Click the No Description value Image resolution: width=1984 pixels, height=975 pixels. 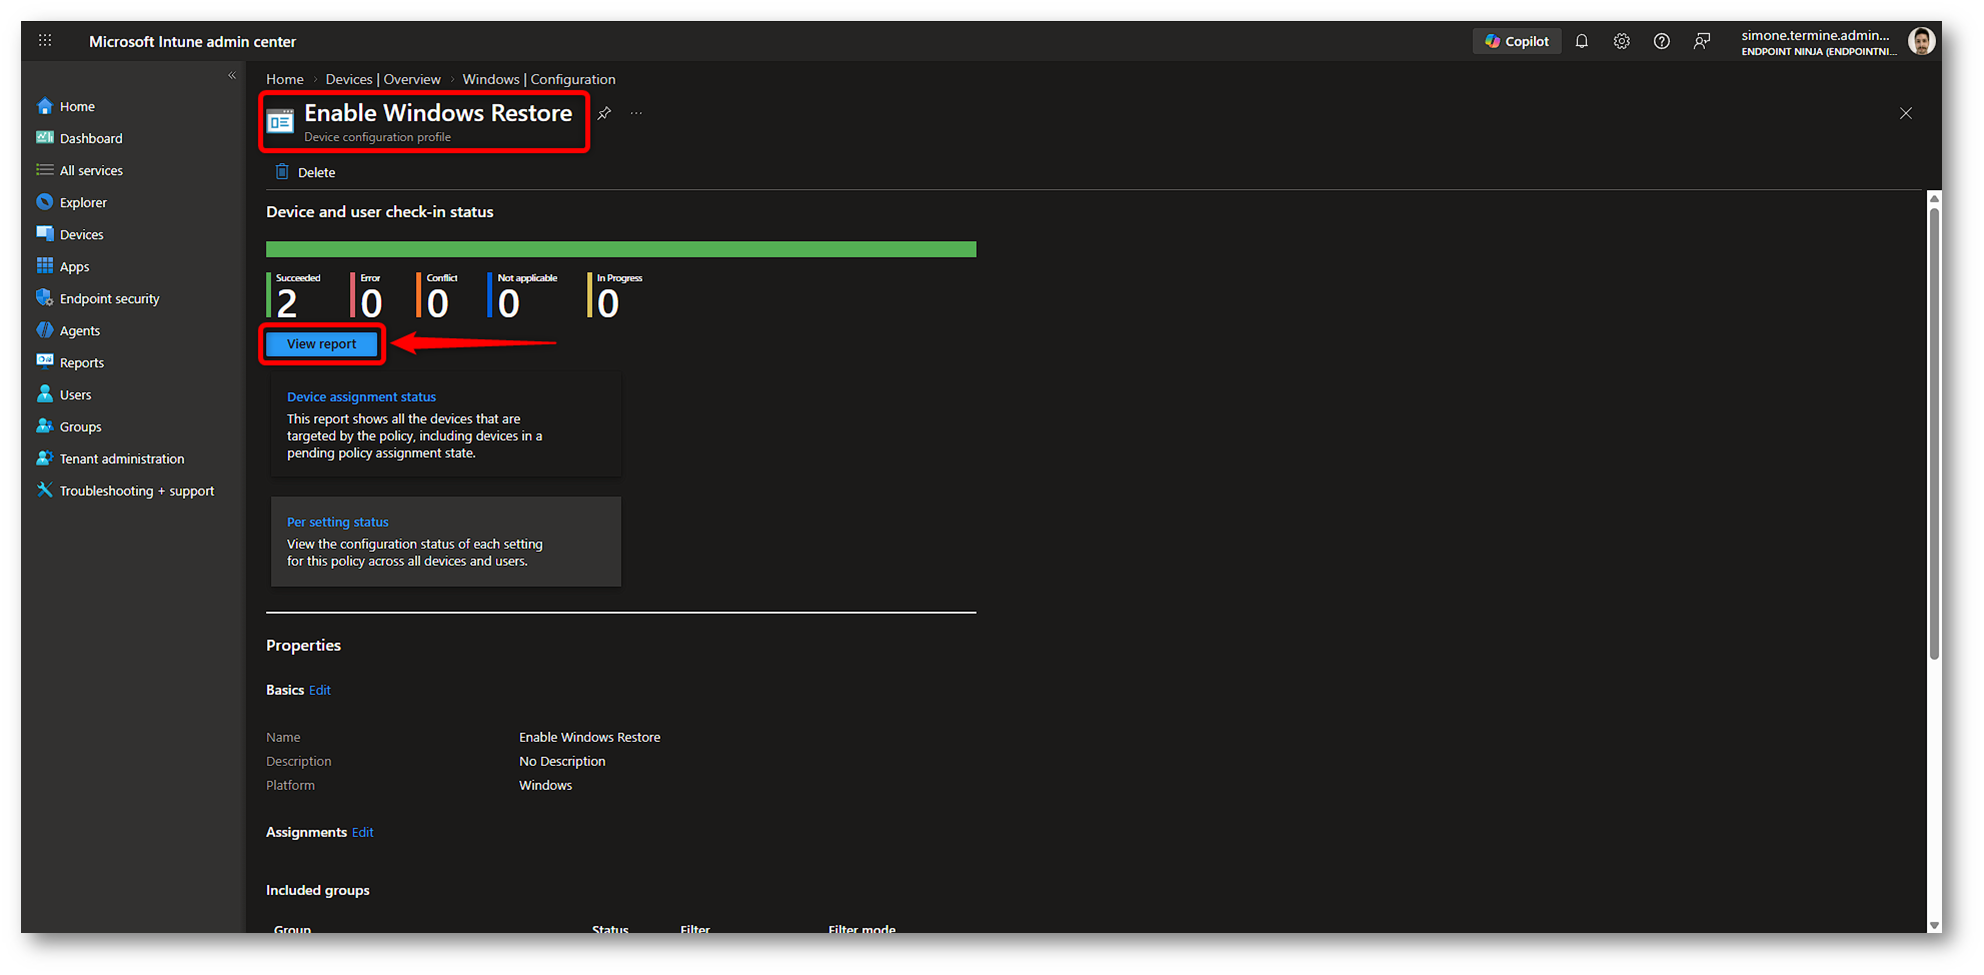pyautogui.click(x=562, y=761)
